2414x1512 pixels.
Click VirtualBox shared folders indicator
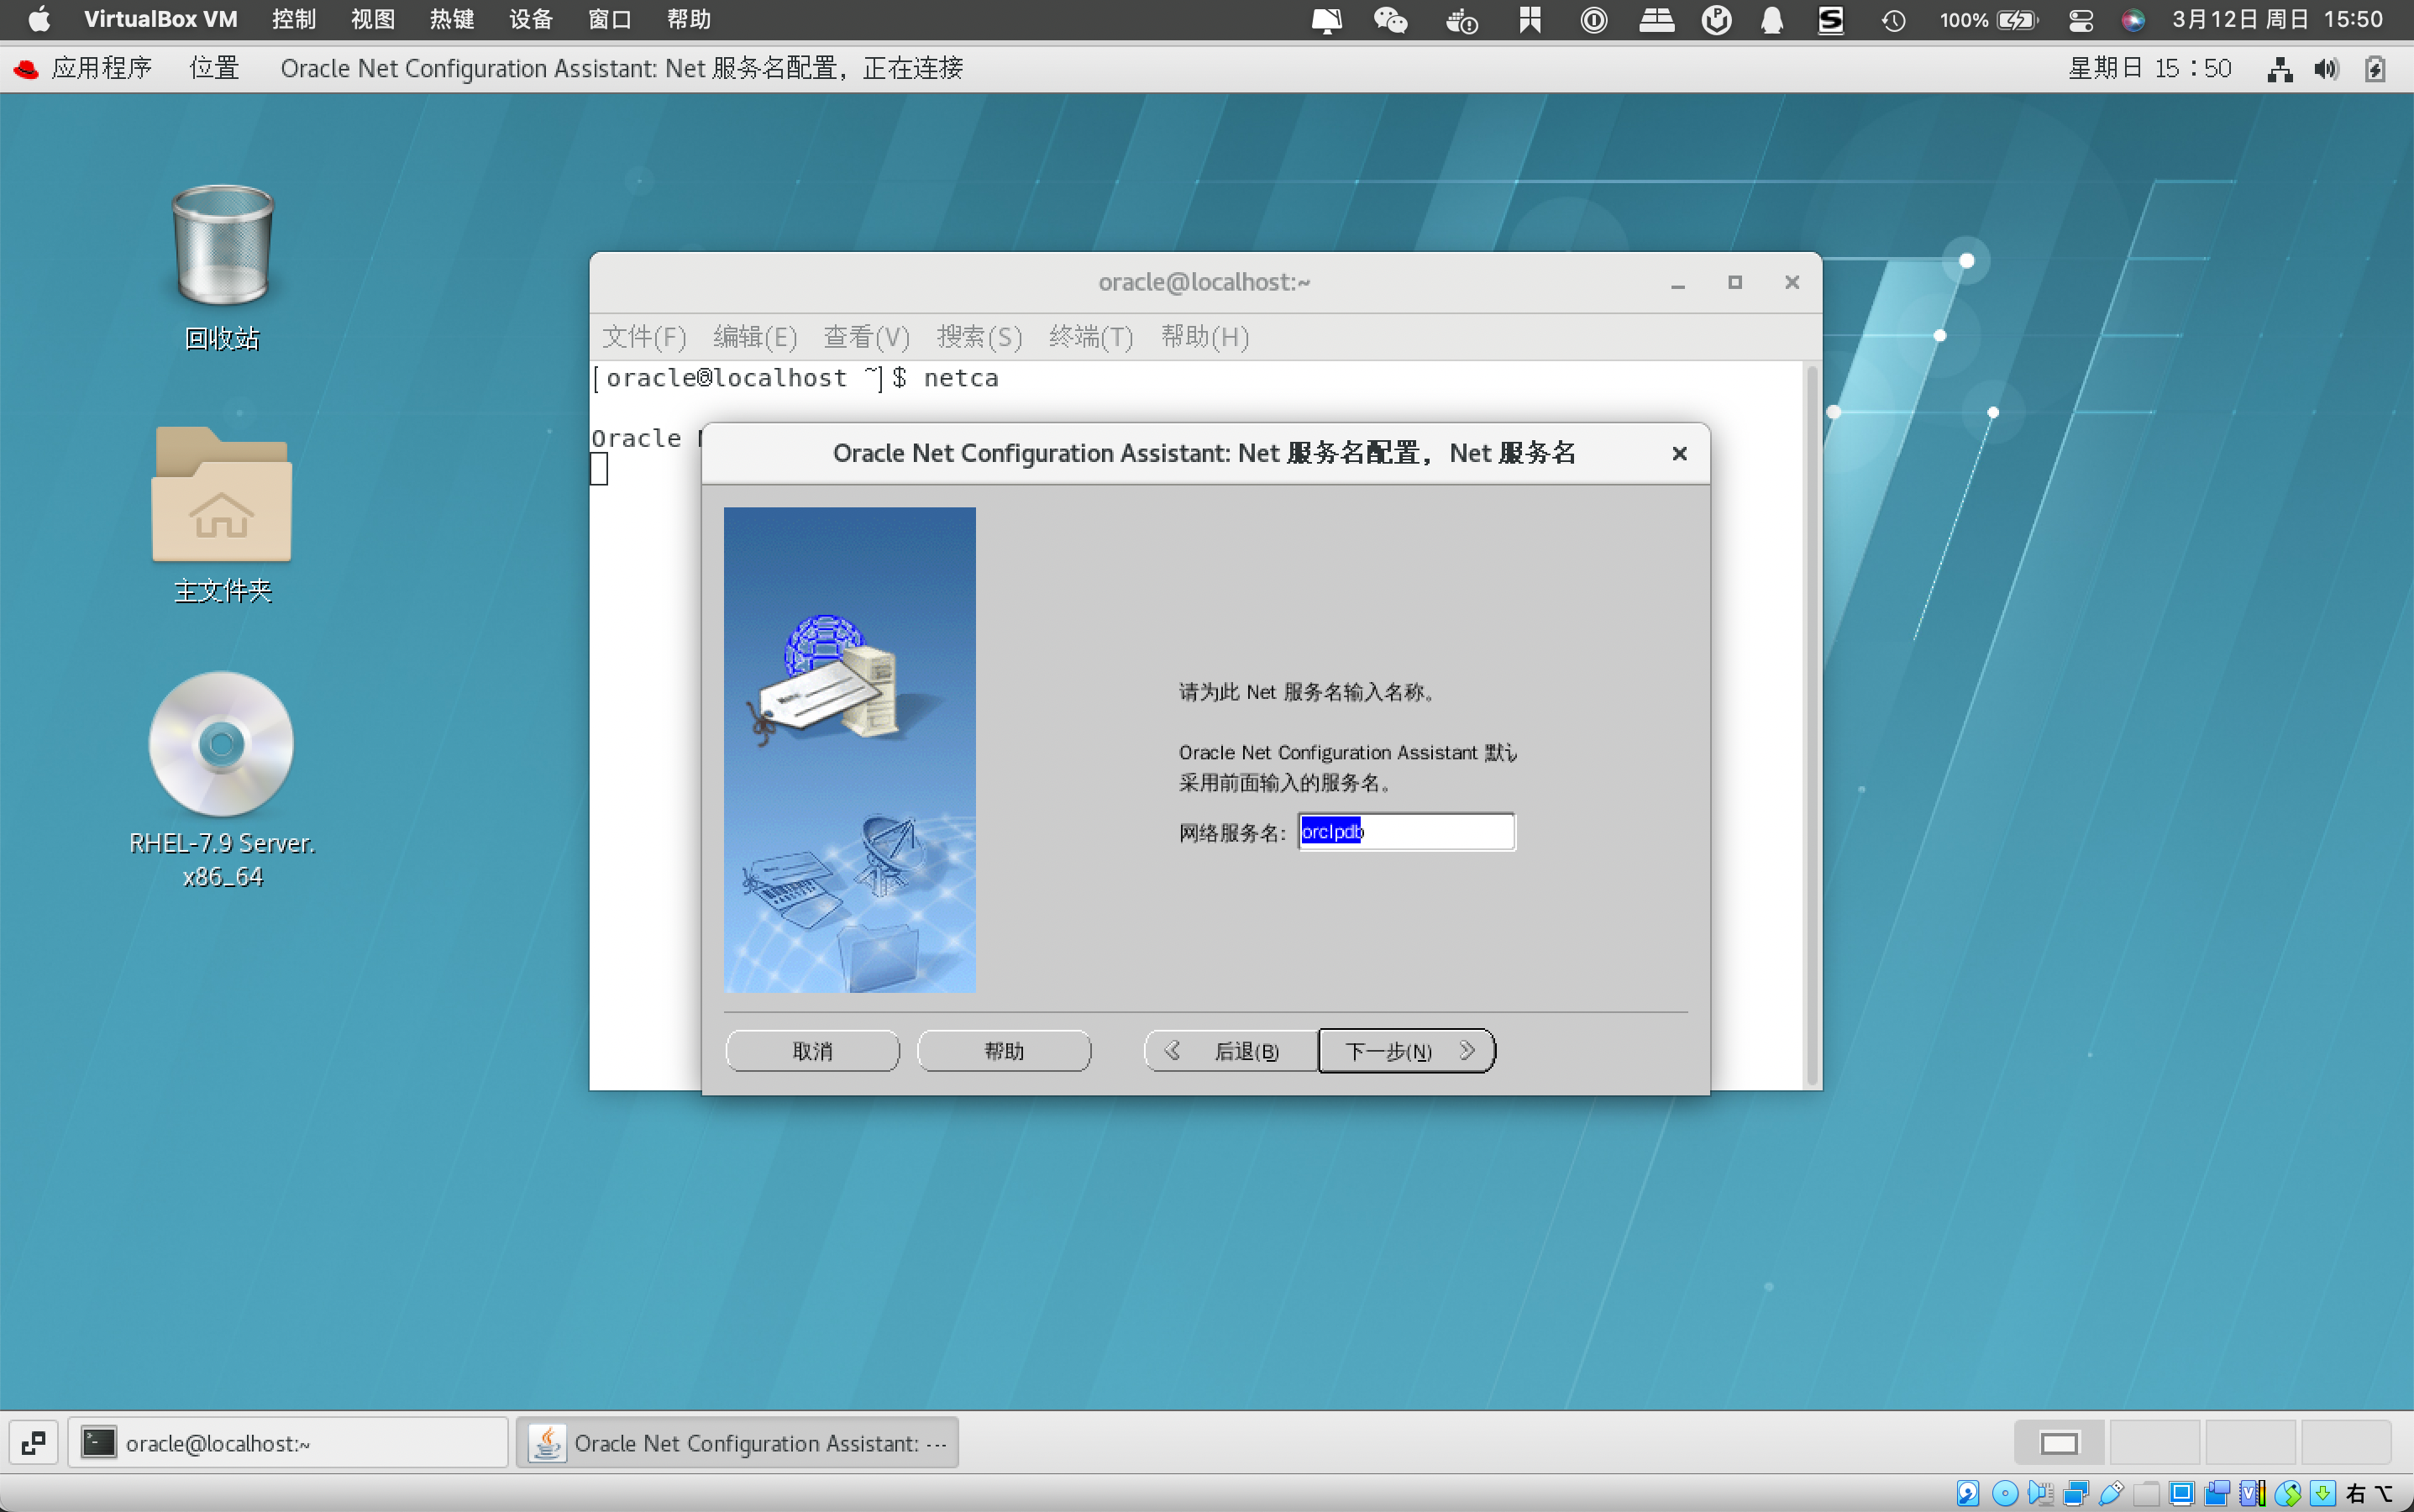pos(2146,1494)
